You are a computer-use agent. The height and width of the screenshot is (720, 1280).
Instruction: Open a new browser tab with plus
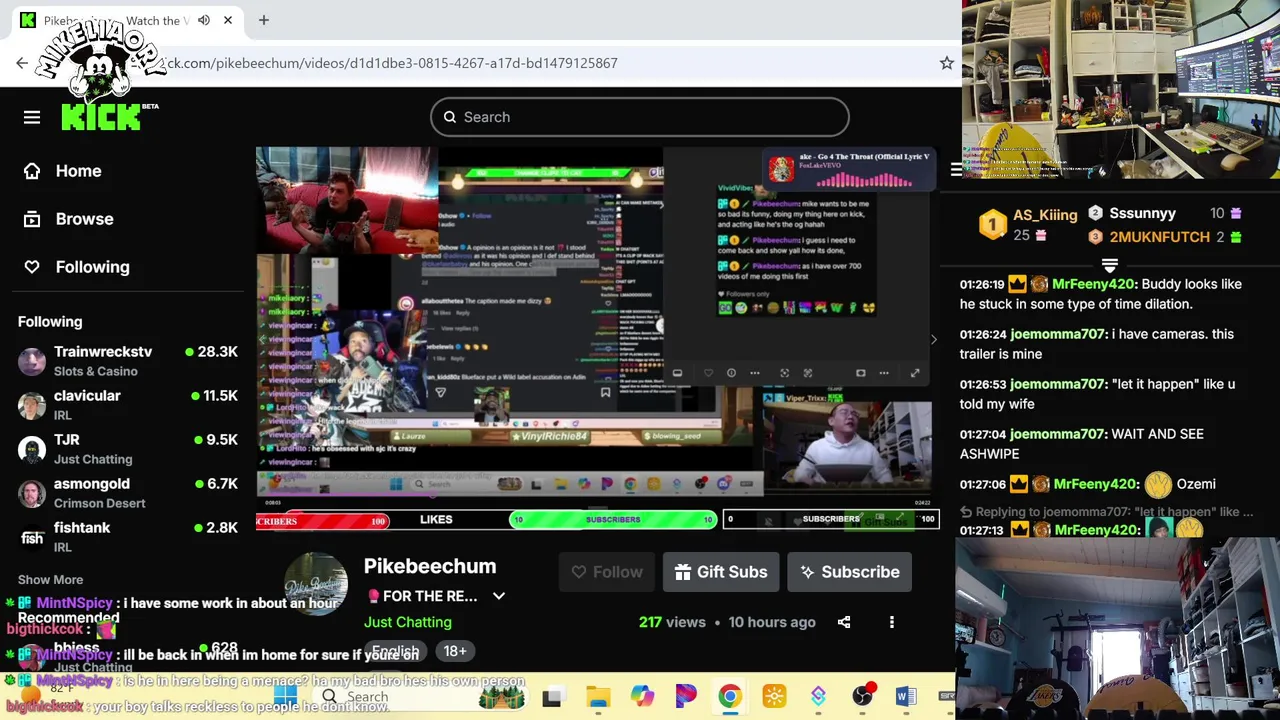pyautogui.click(x=264, y=20)
